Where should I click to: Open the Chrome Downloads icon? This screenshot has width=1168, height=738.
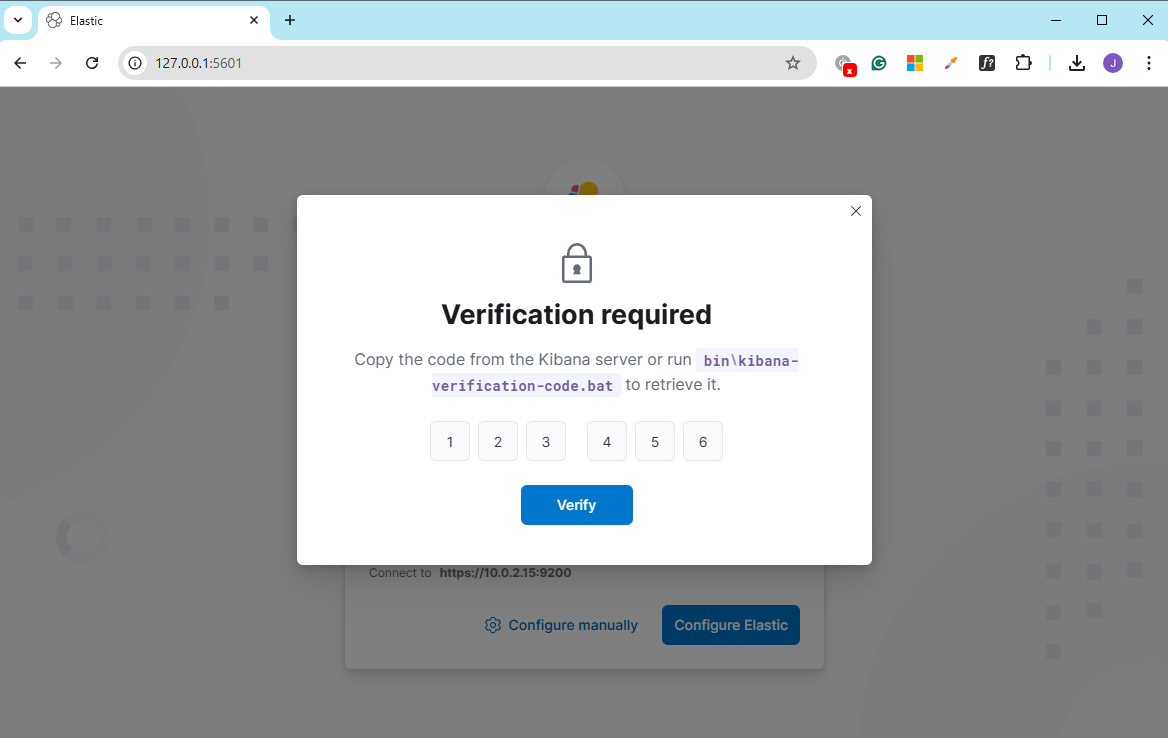(x=1076, y=63)
